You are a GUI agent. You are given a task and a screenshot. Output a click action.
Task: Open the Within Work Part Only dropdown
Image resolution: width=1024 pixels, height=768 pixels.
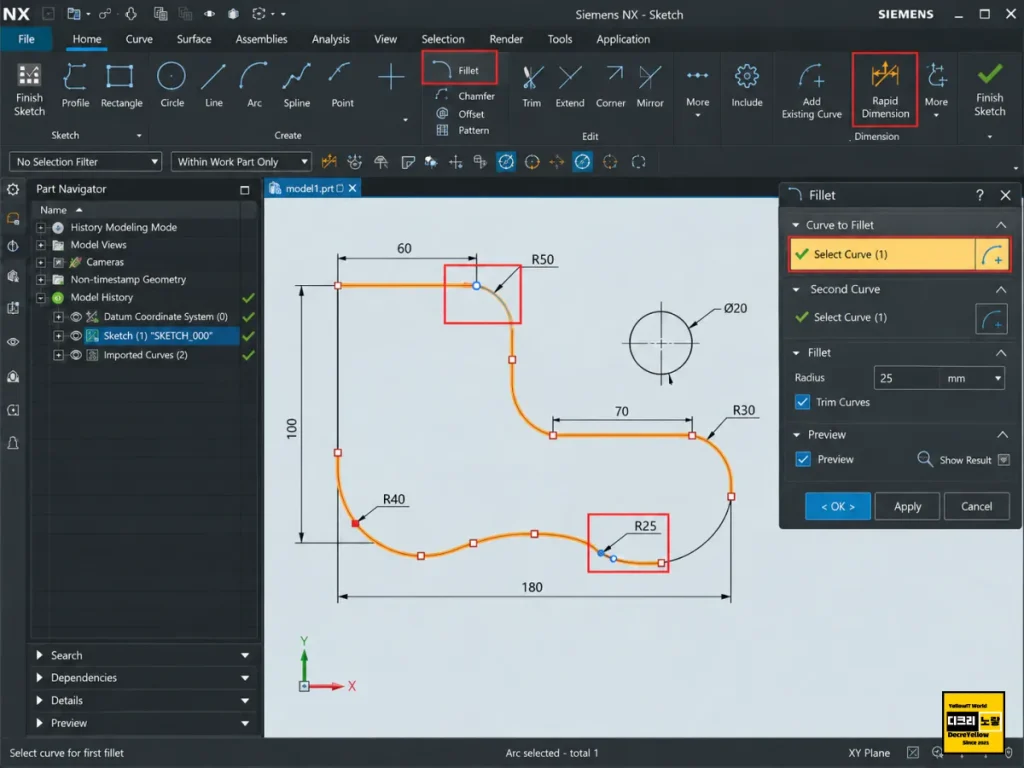click(x=241, y=161)
